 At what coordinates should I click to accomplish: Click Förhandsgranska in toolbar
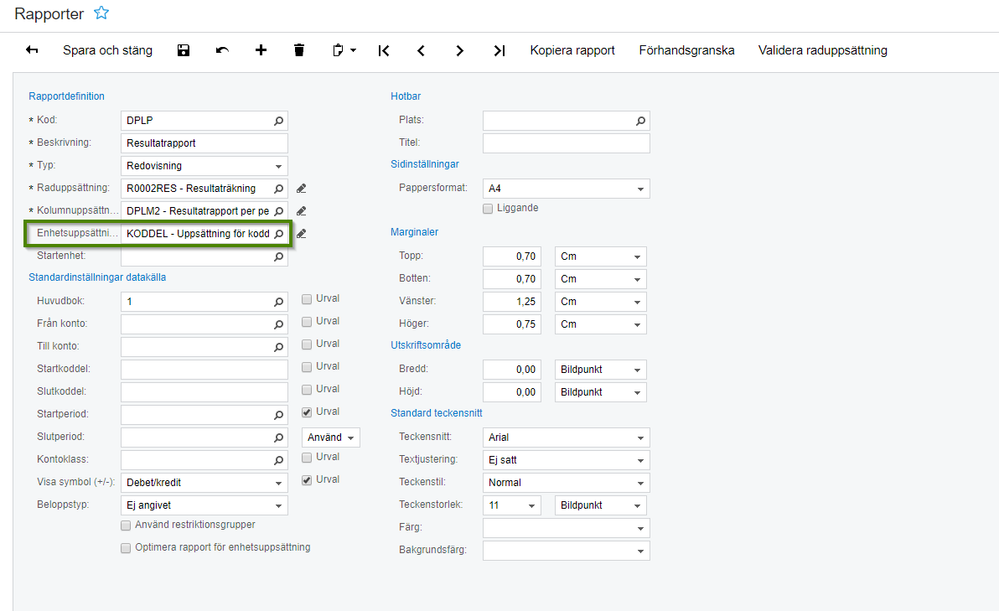(x=686, y=50)
